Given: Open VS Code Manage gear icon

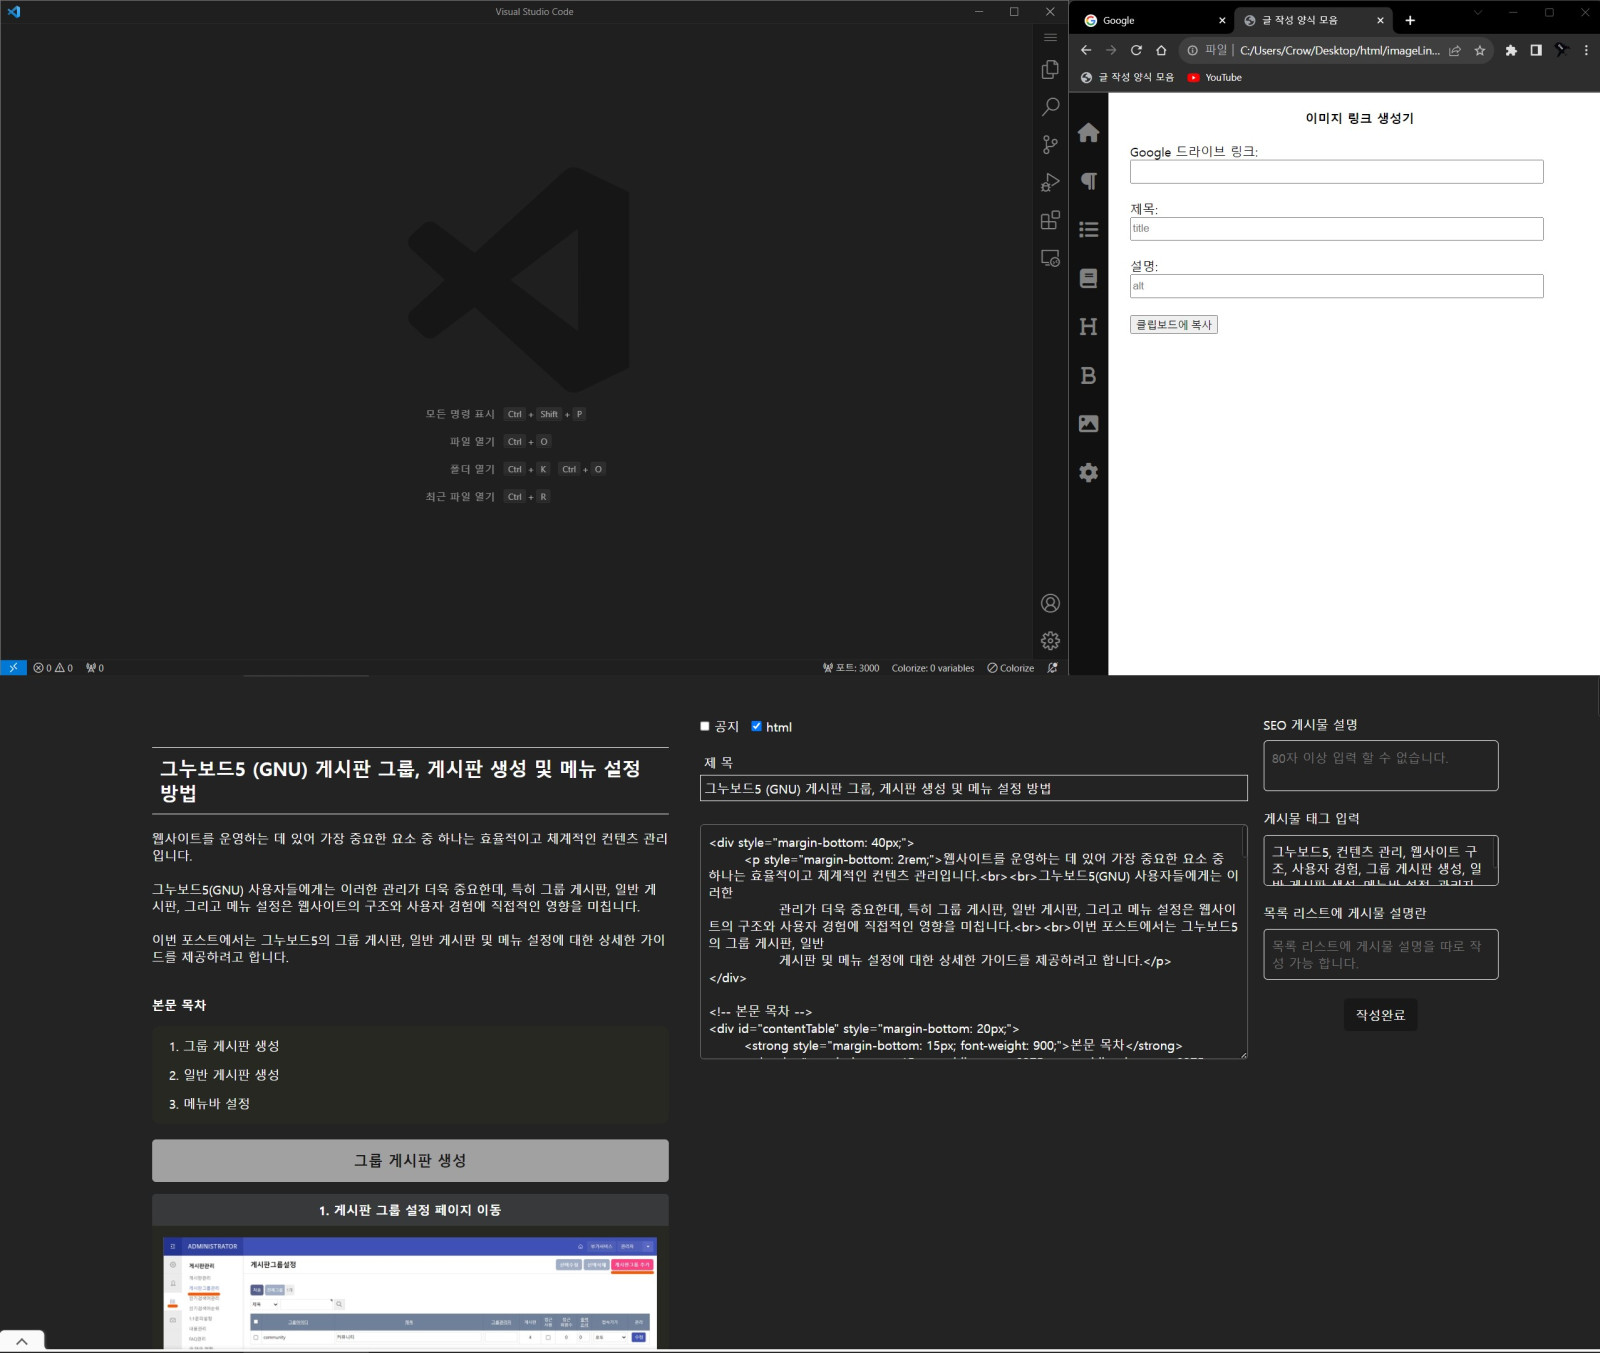Looking at the screenshot, I should point(1050,641).
